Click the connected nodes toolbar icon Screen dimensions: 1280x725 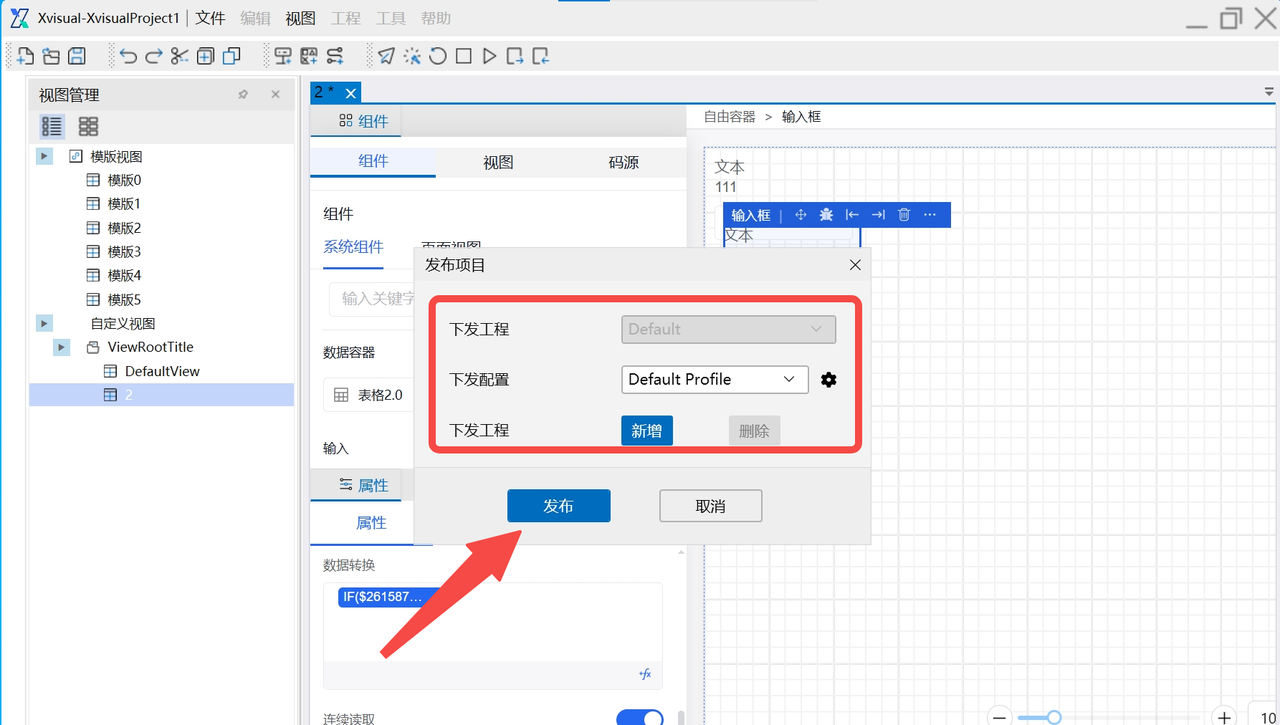(335, 56)
